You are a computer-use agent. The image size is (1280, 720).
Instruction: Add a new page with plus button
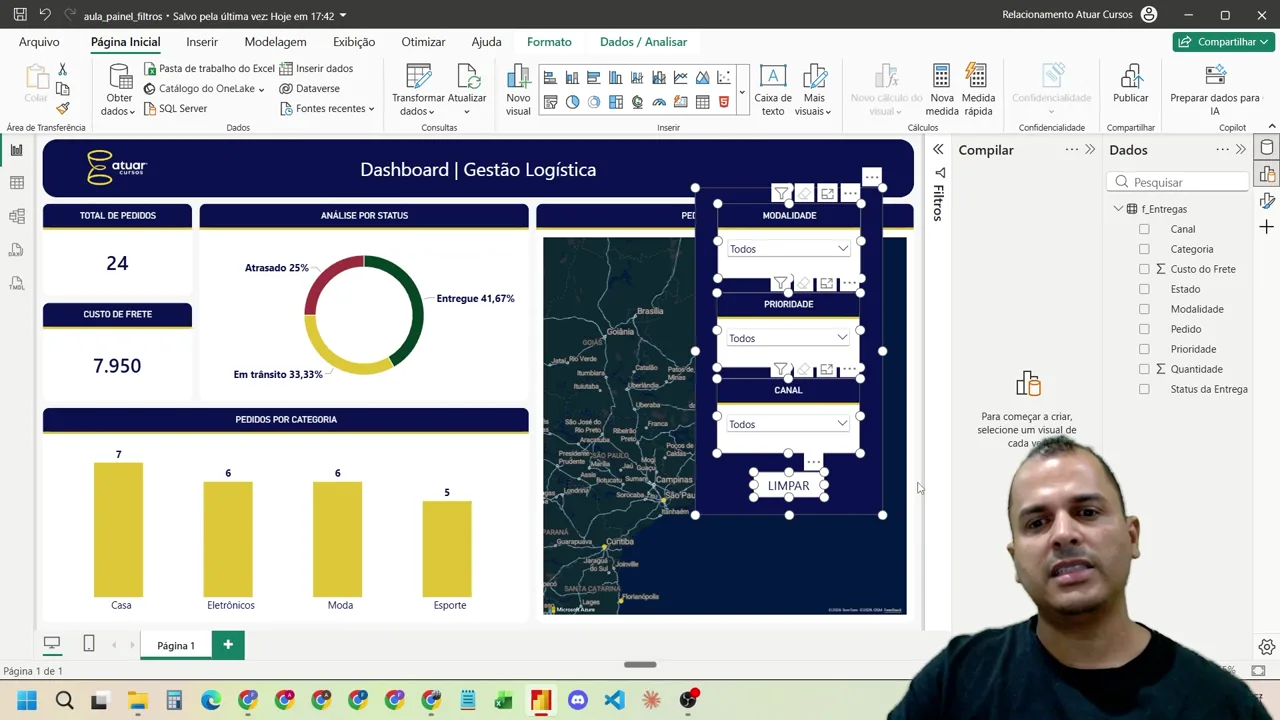[228, 645]
